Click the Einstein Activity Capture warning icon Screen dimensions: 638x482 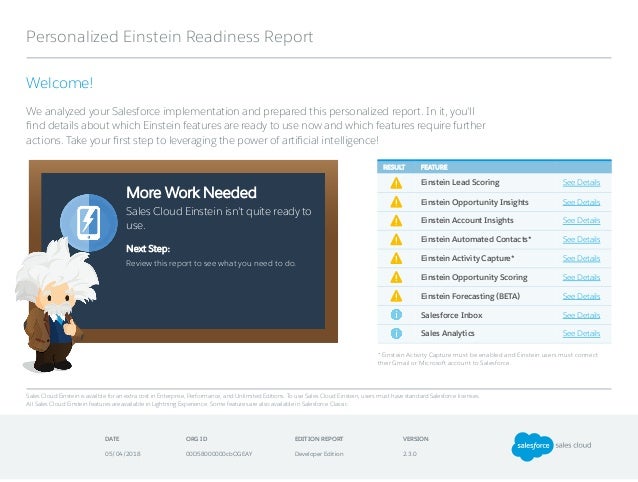point(396,259)
